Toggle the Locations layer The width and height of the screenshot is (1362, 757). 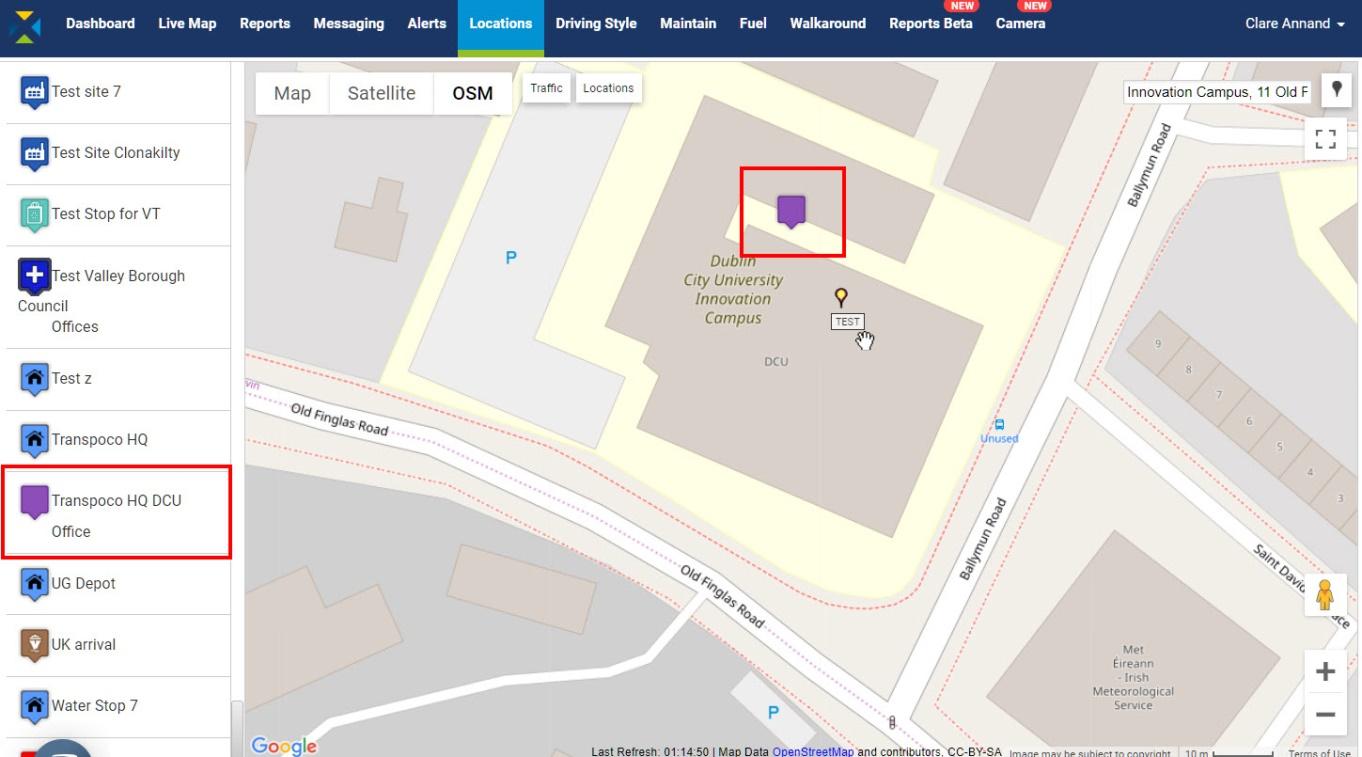coord(608,88)
